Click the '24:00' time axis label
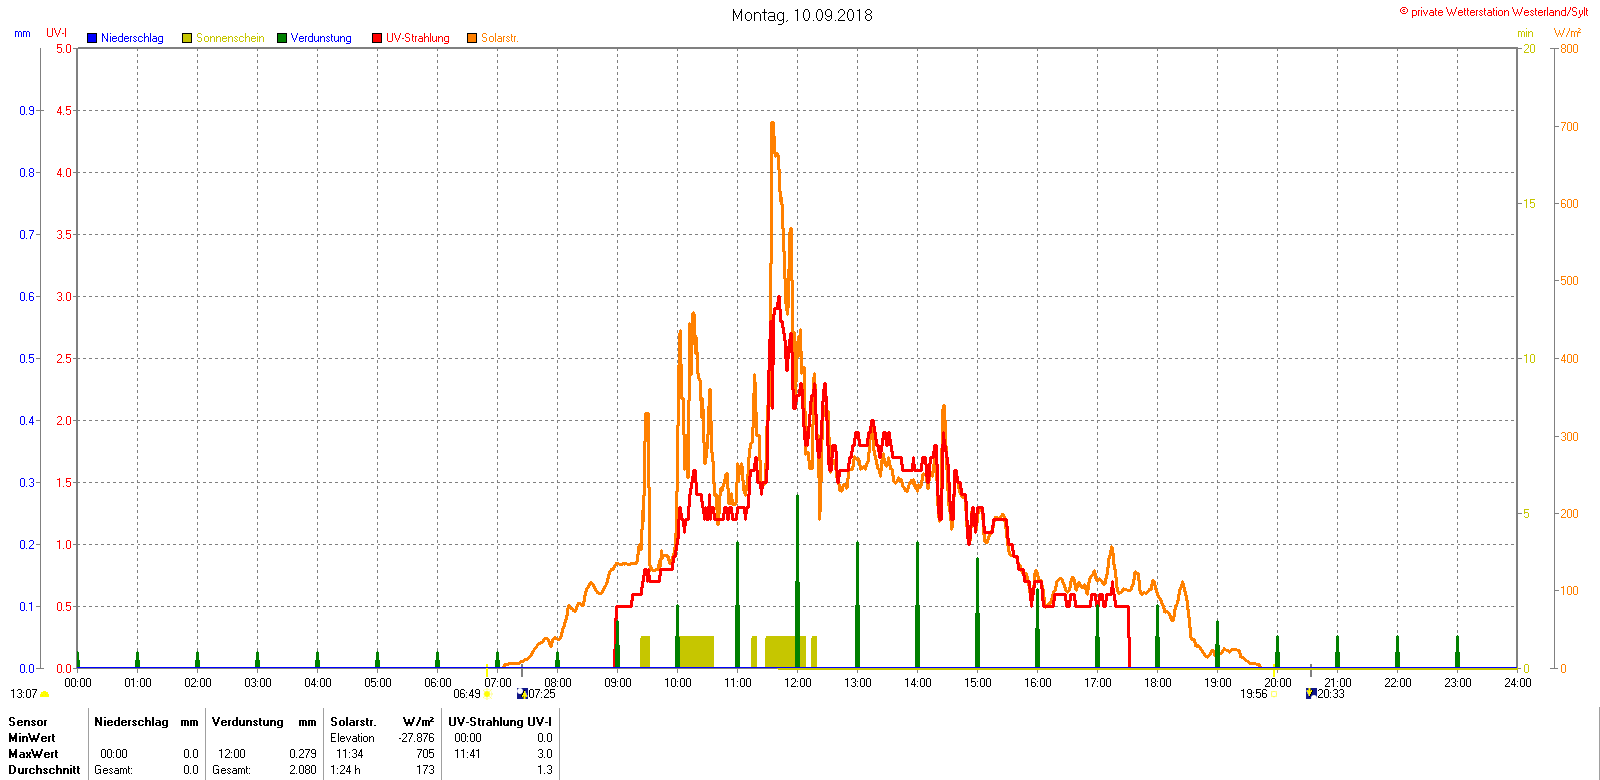The image size is (1600, 780). tap(1518, 683)
